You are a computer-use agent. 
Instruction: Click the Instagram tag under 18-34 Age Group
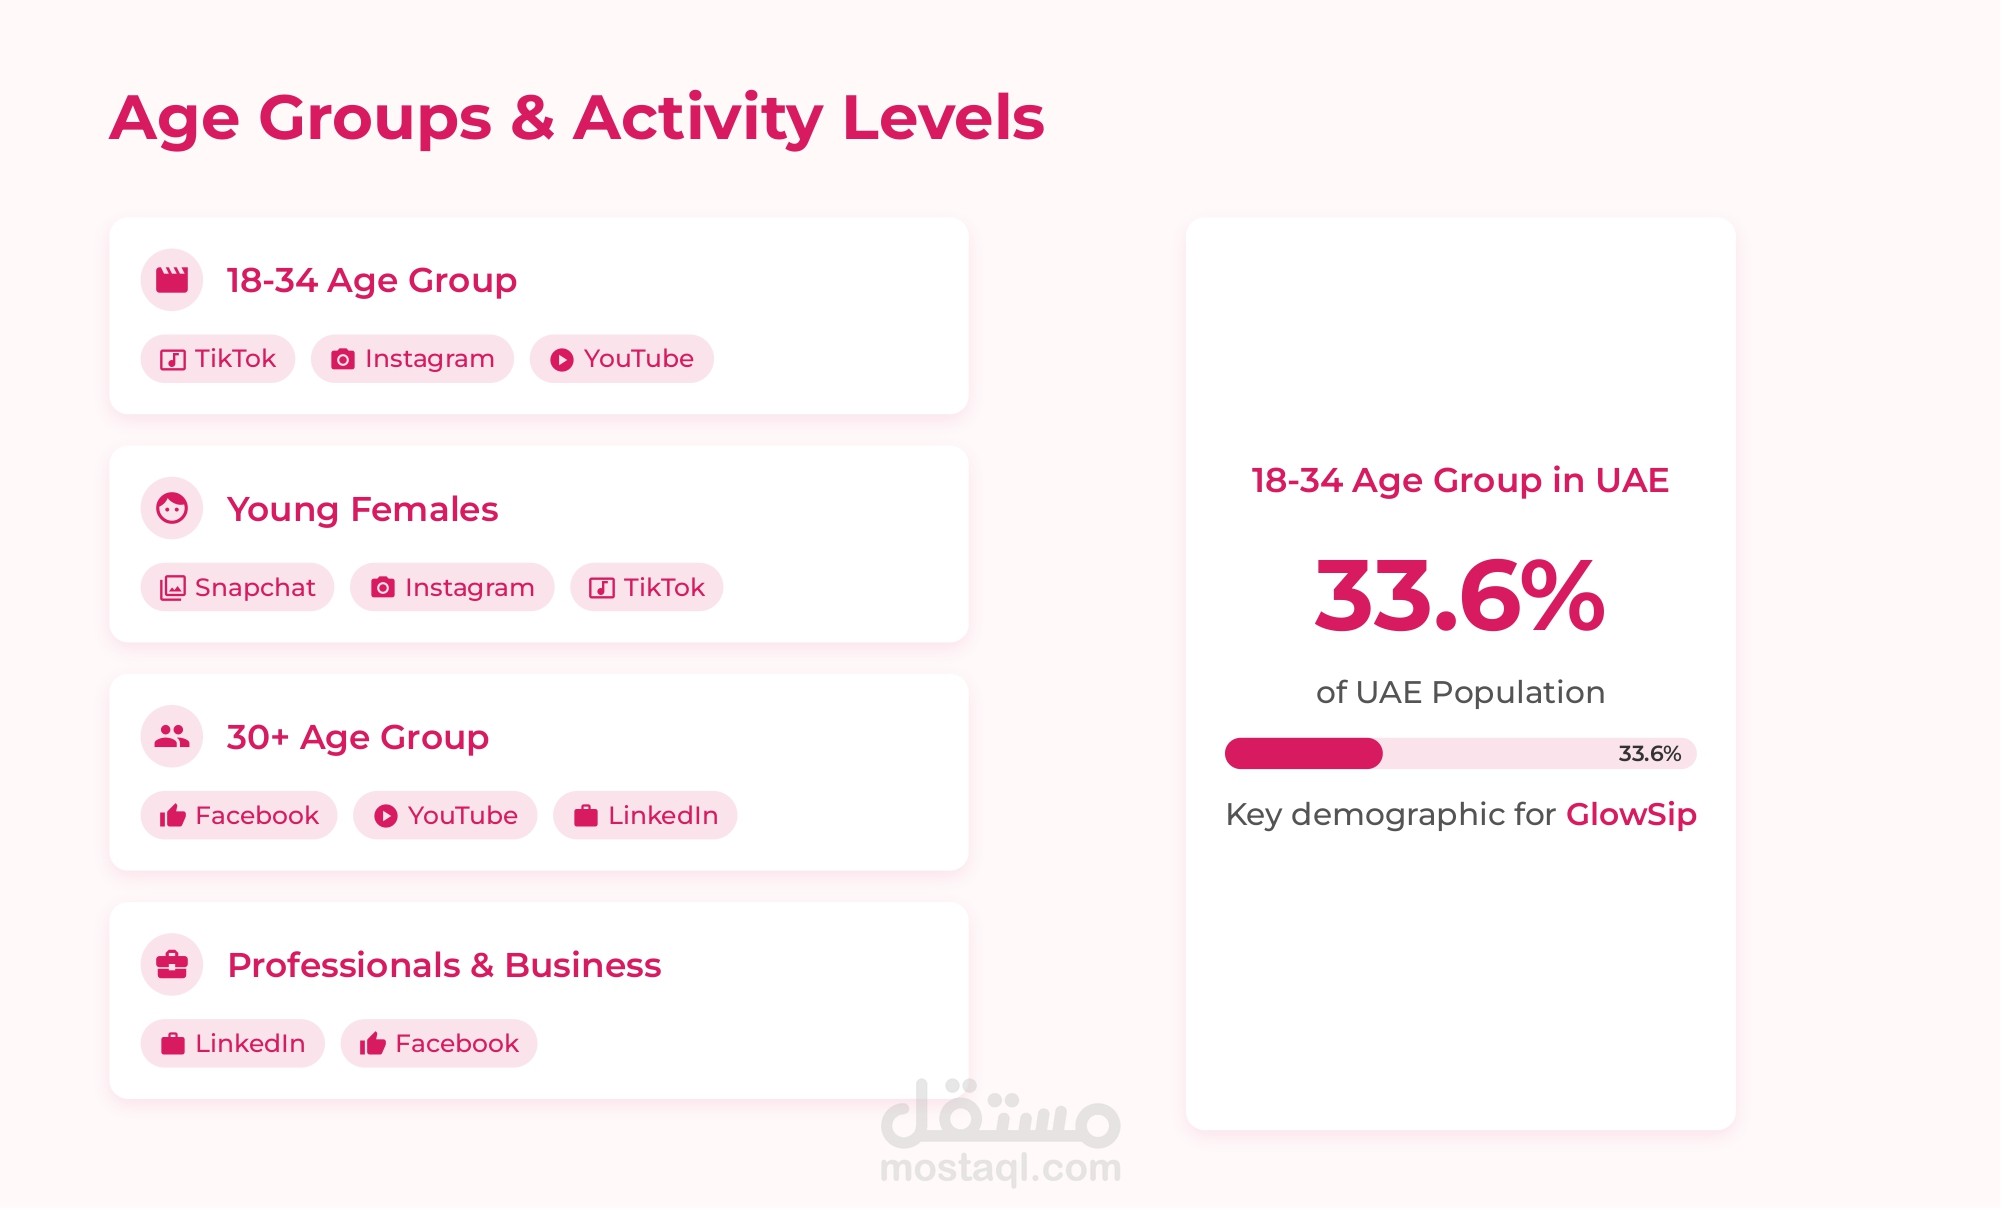(x=412, y=359)
